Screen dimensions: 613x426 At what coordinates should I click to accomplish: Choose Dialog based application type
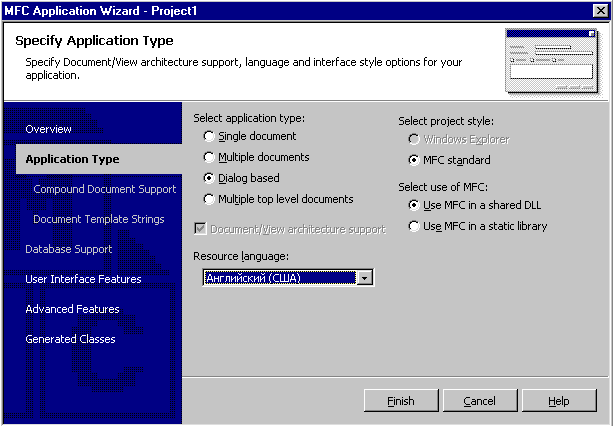208,178
